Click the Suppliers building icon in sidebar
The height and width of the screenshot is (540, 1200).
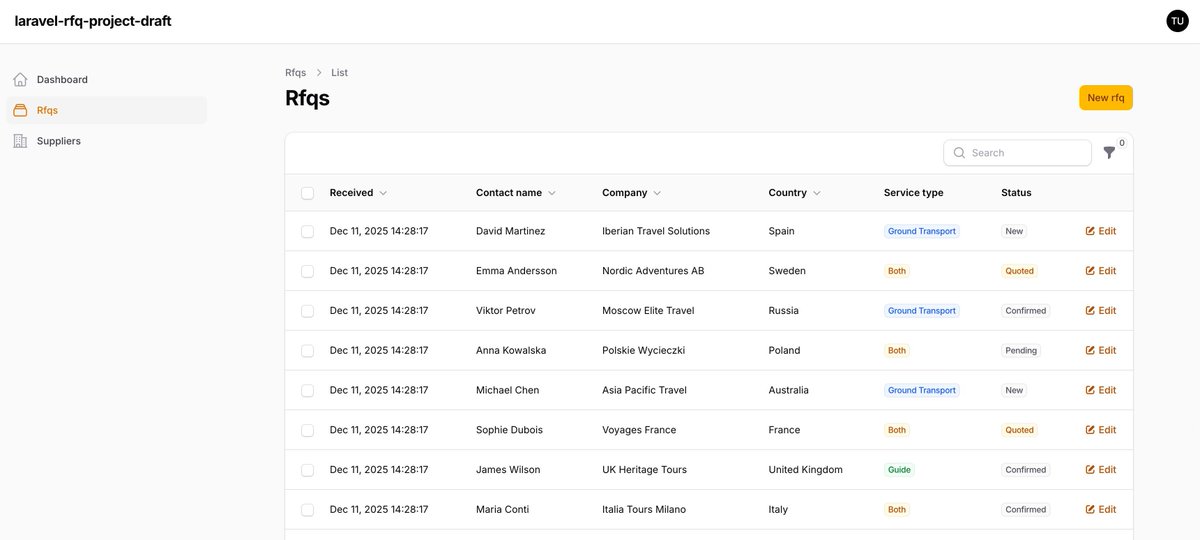(20, 142)
